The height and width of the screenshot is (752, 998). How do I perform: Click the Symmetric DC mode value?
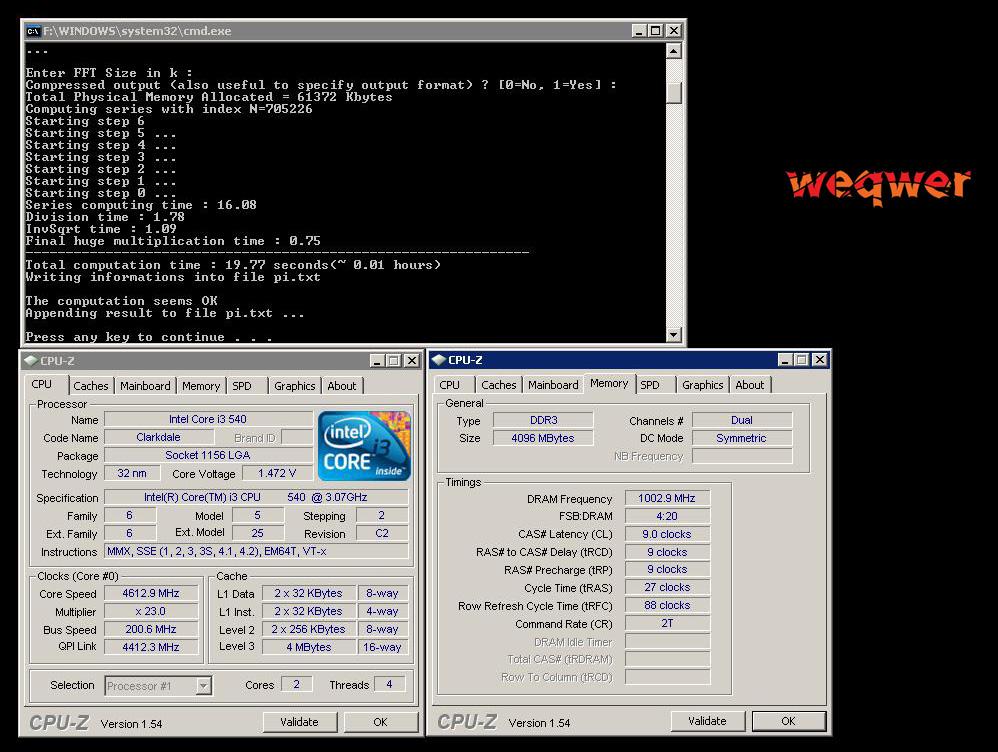tap(742, 438)
